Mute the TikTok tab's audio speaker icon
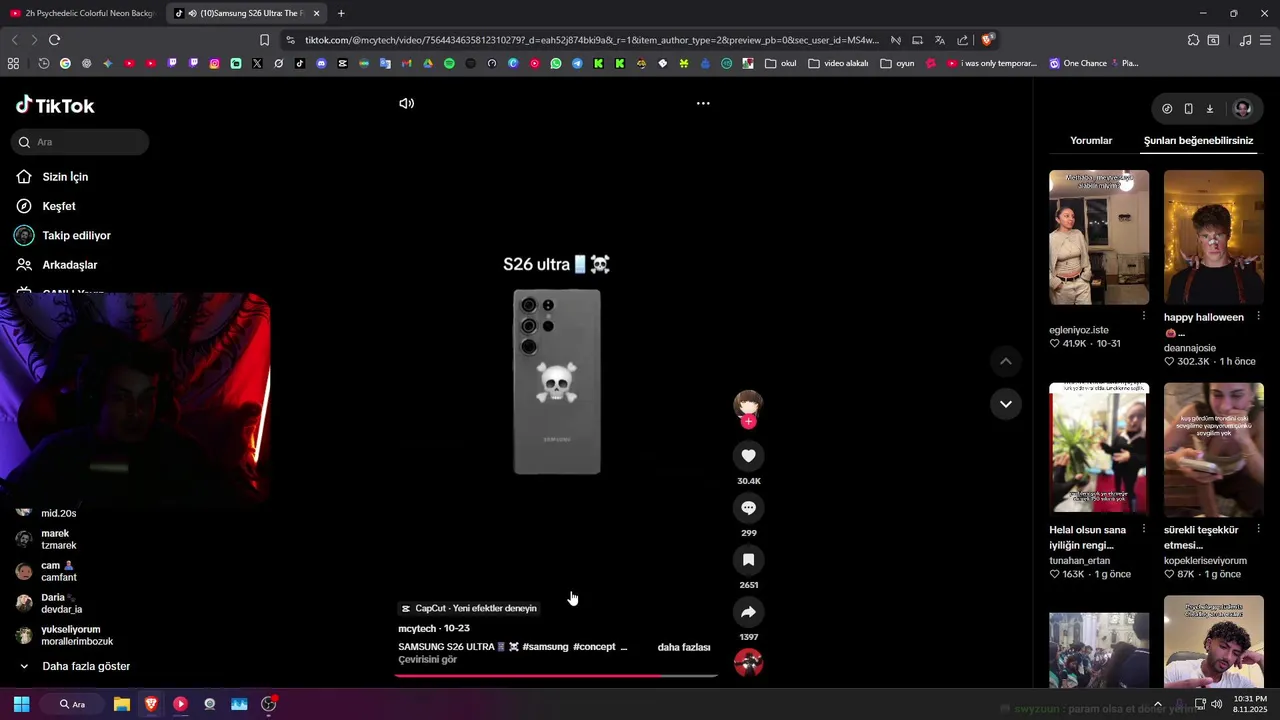1280x720 pixels. (x=192, y=13)
